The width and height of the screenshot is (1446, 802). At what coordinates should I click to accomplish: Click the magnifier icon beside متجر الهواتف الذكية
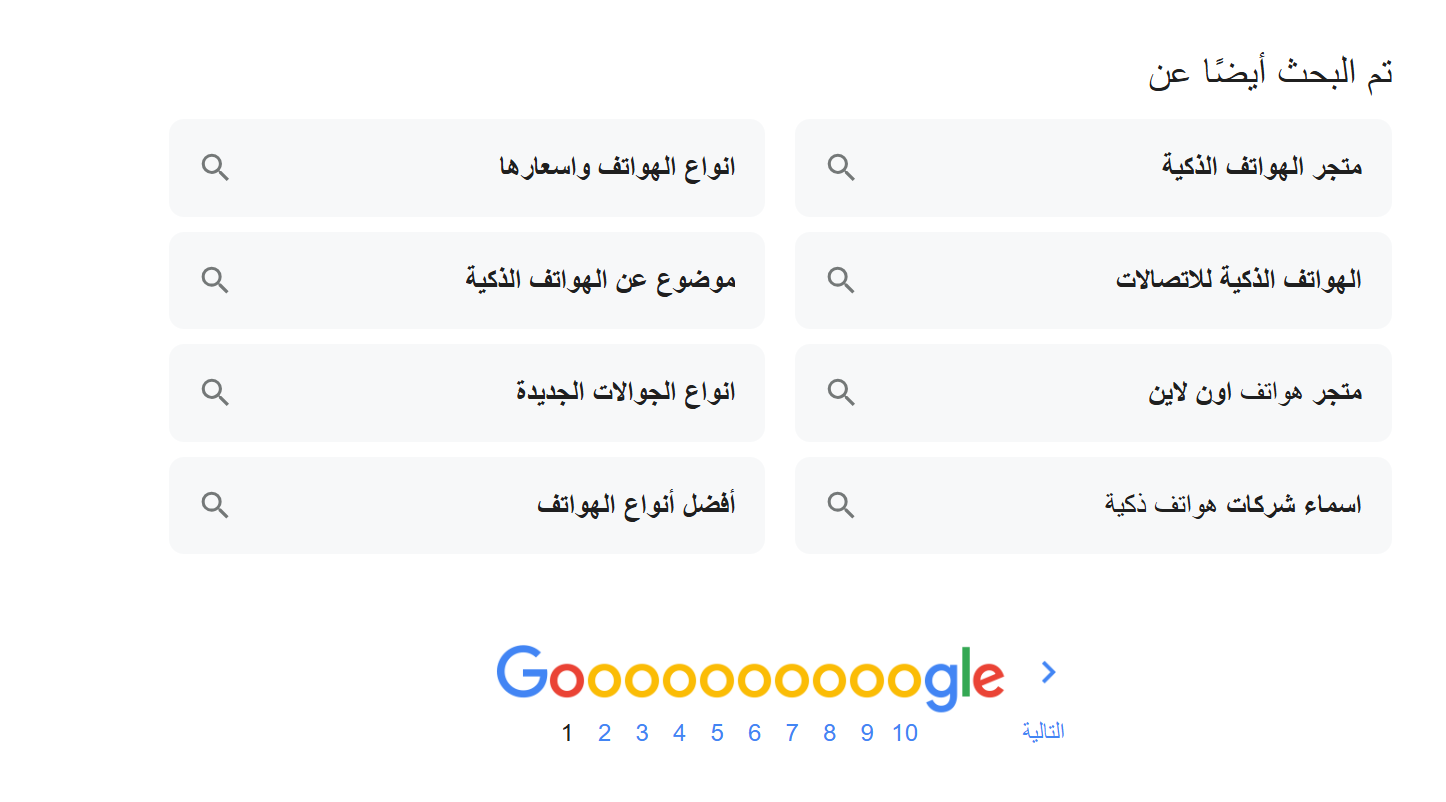(x=840, y=167)
